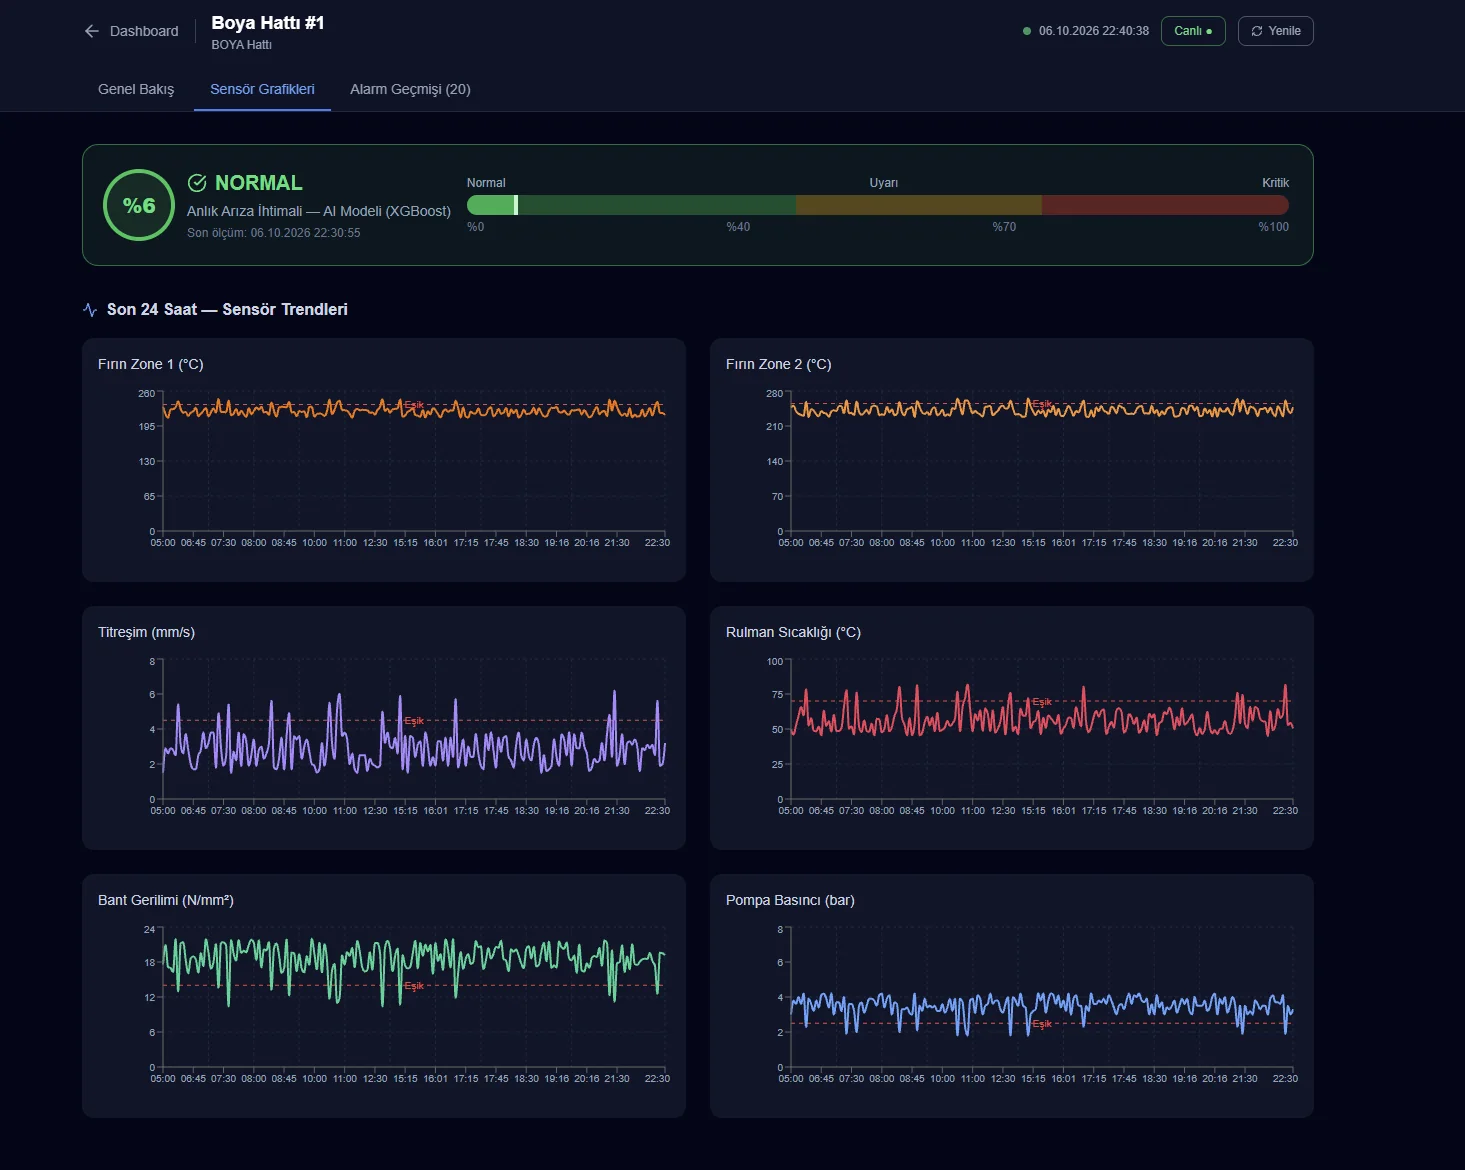Select the Sensör Grafikleri tab
This screenshot has width=1465, height=1170.
click(x=262, y=89)
